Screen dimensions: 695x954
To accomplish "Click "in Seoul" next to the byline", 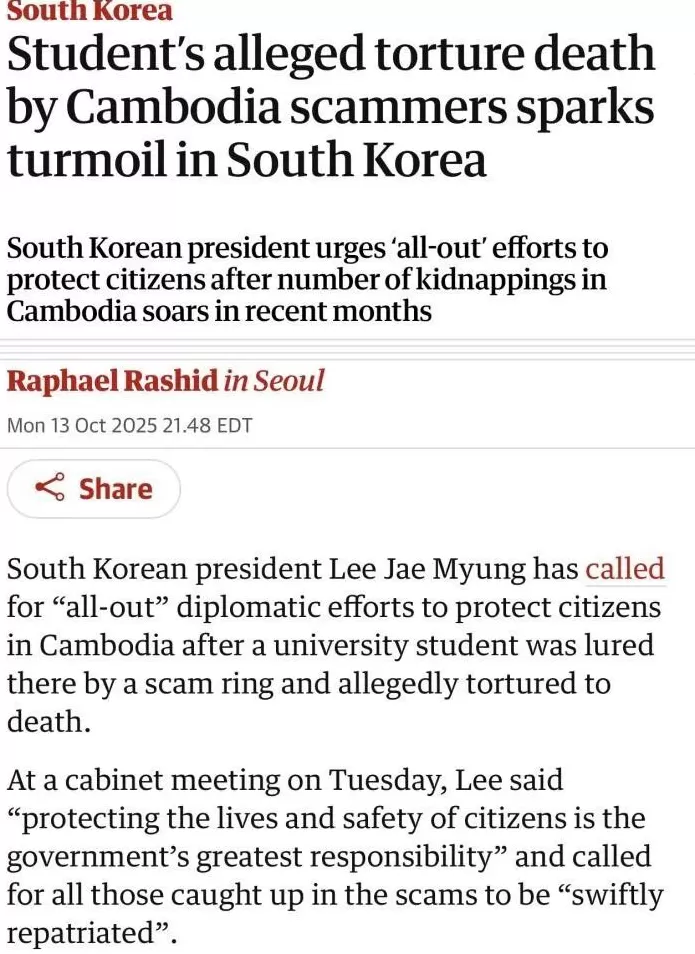I will pos(270,381).
